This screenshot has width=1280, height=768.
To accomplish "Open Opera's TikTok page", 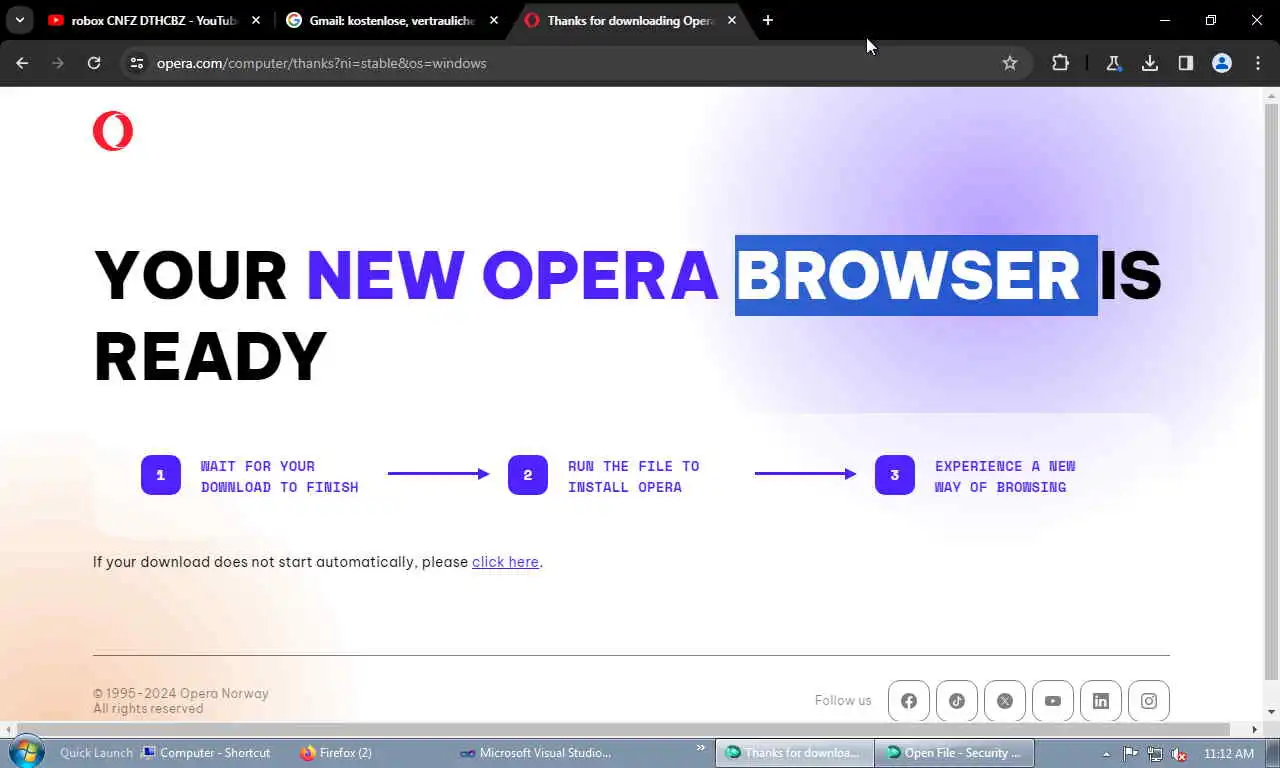I will coord(957,701).
